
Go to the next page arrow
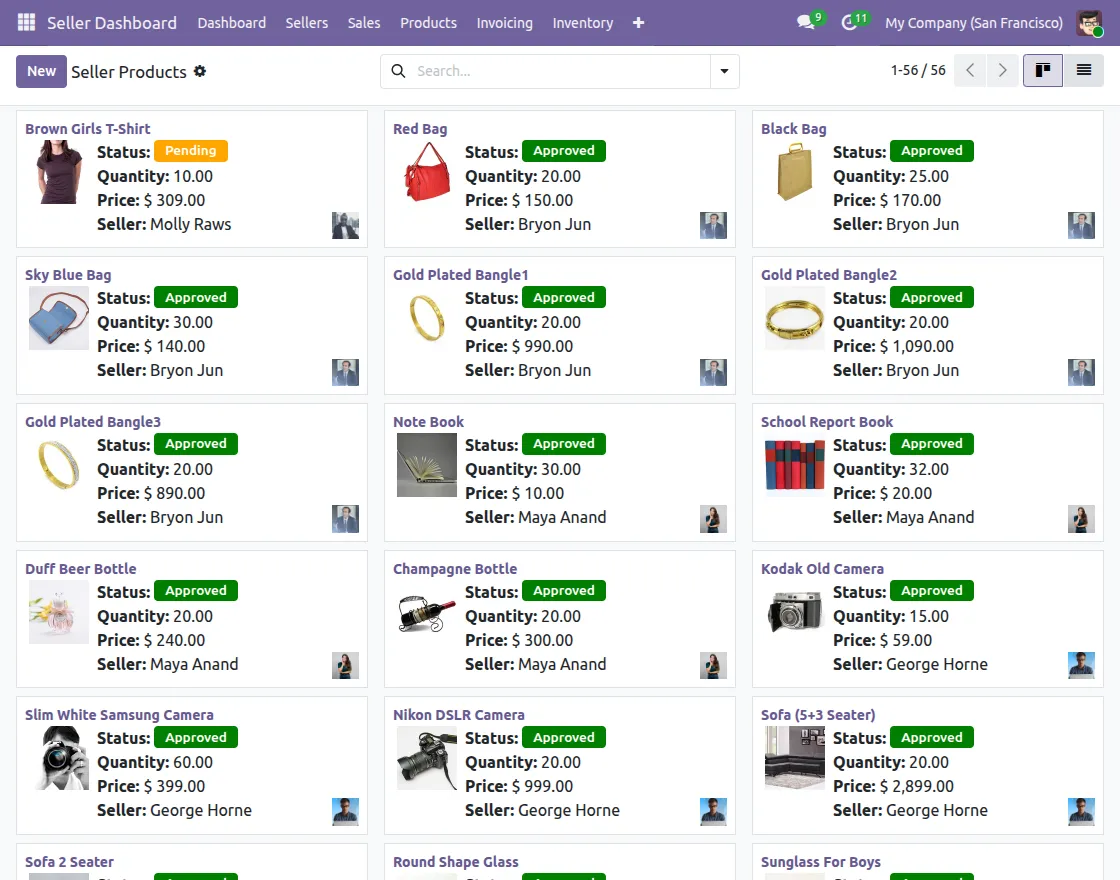pyautogui.click(x=1002, y=71)
